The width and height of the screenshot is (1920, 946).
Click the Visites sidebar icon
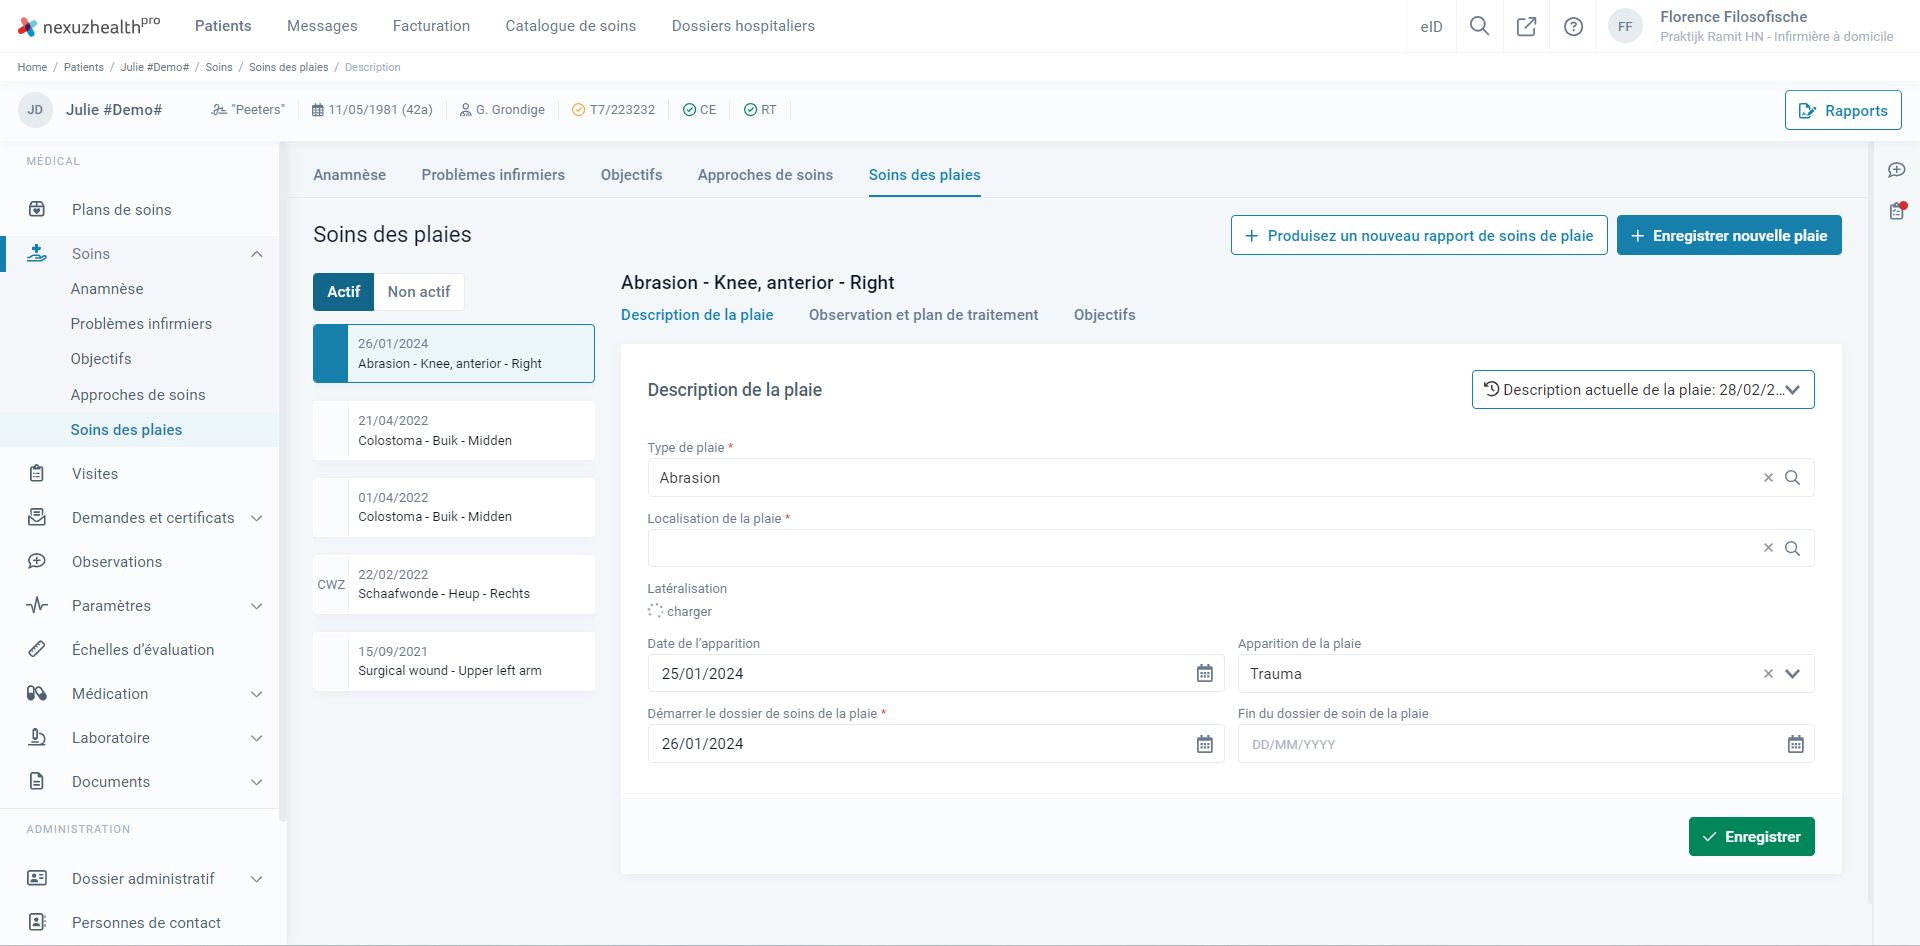click(37, 473)
